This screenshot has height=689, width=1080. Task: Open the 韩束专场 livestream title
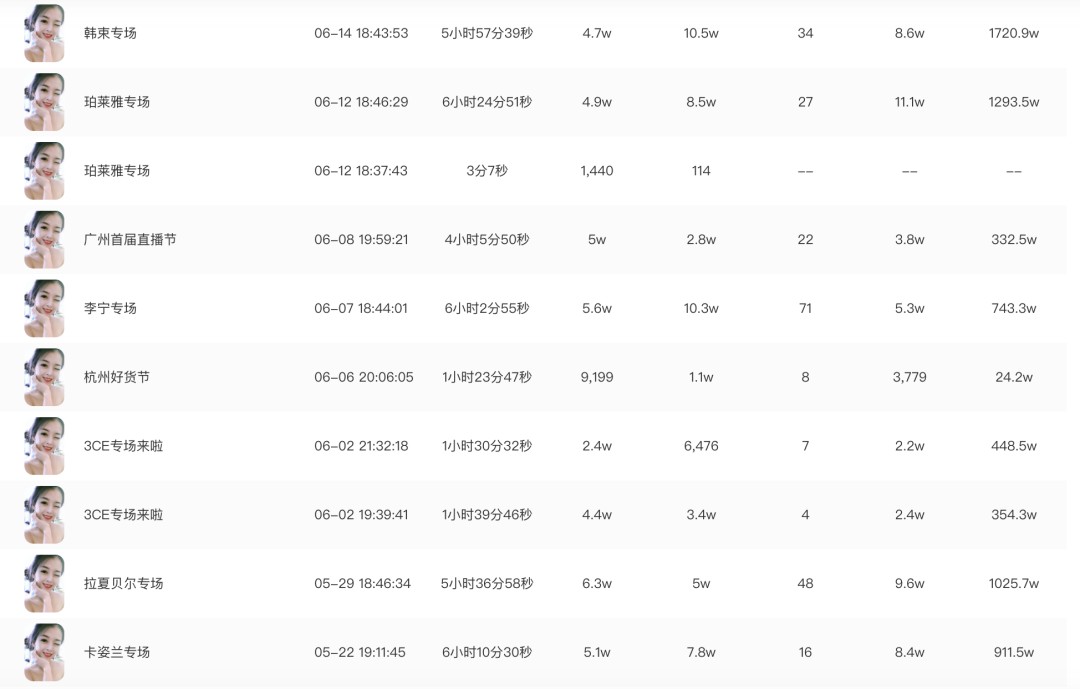[x=110, y=33]
